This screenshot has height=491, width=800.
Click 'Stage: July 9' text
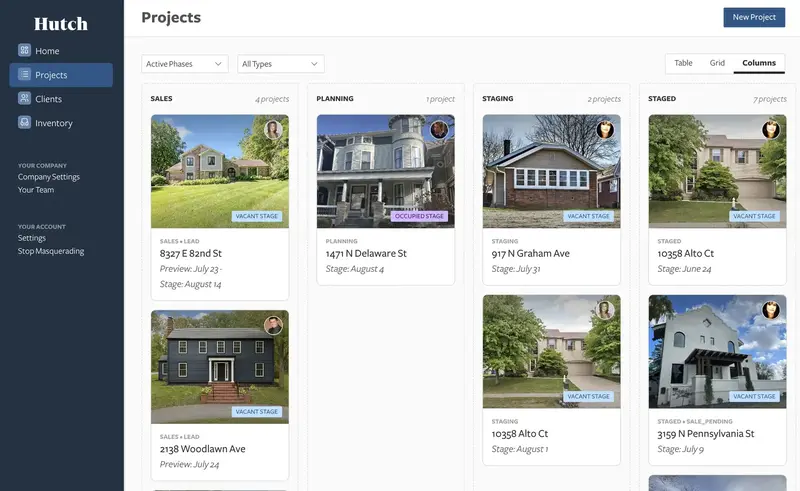coord(681,449)
